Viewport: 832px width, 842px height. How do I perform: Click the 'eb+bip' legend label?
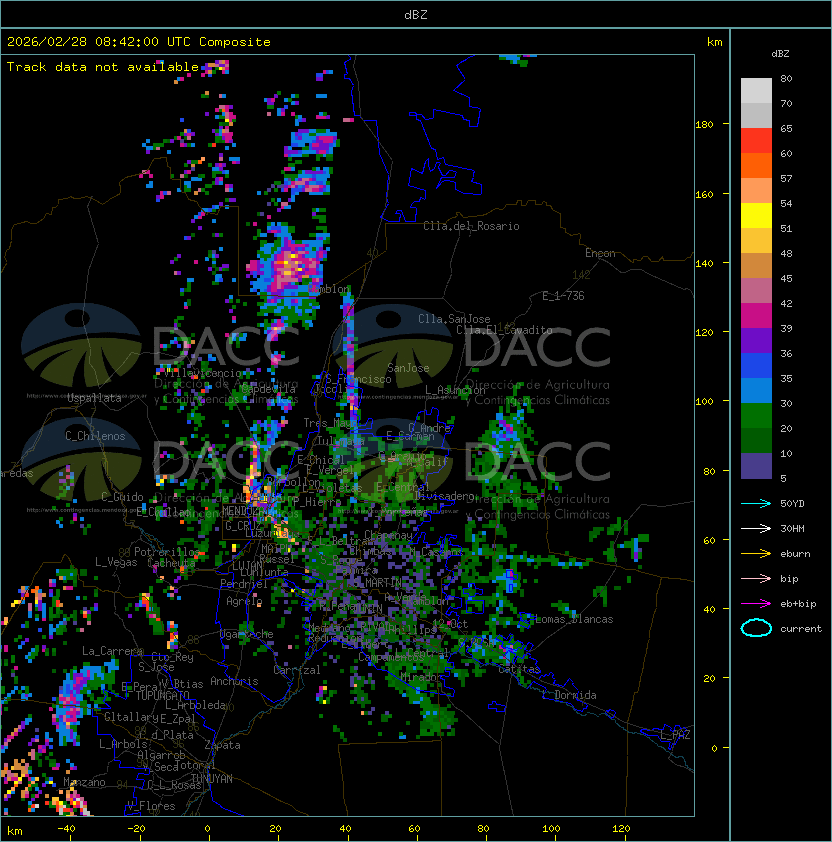coord(798,604)
